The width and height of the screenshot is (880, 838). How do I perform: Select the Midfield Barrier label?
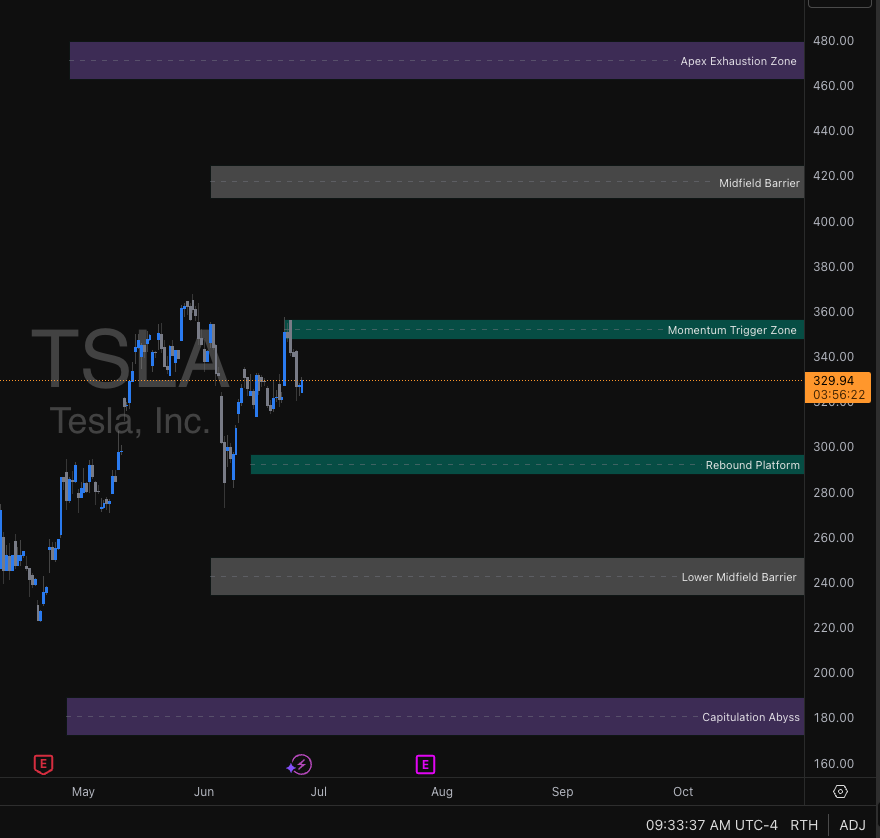point(759,183)
